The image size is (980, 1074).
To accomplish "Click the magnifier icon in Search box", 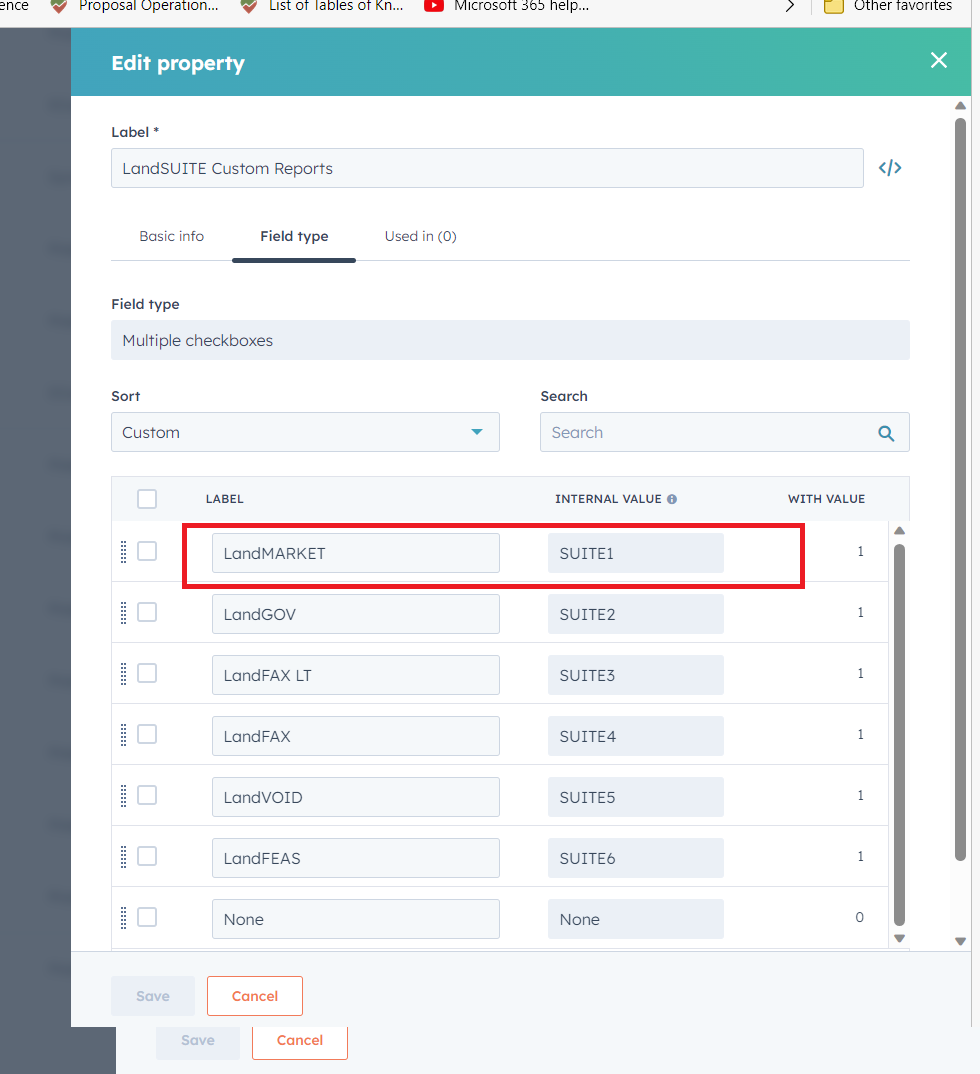I will 885,433.
